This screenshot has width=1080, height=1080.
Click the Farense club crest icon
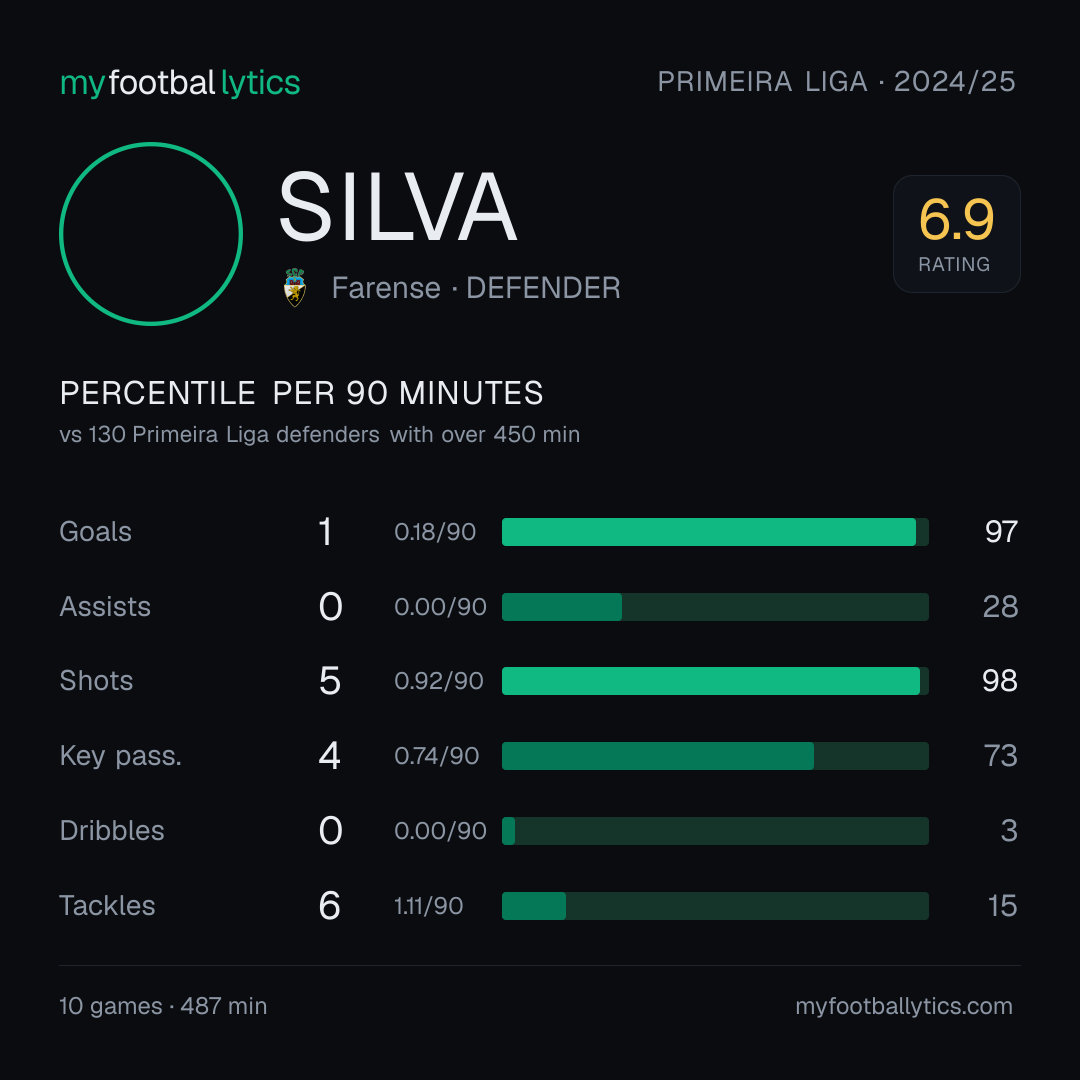tap(295, 287)
